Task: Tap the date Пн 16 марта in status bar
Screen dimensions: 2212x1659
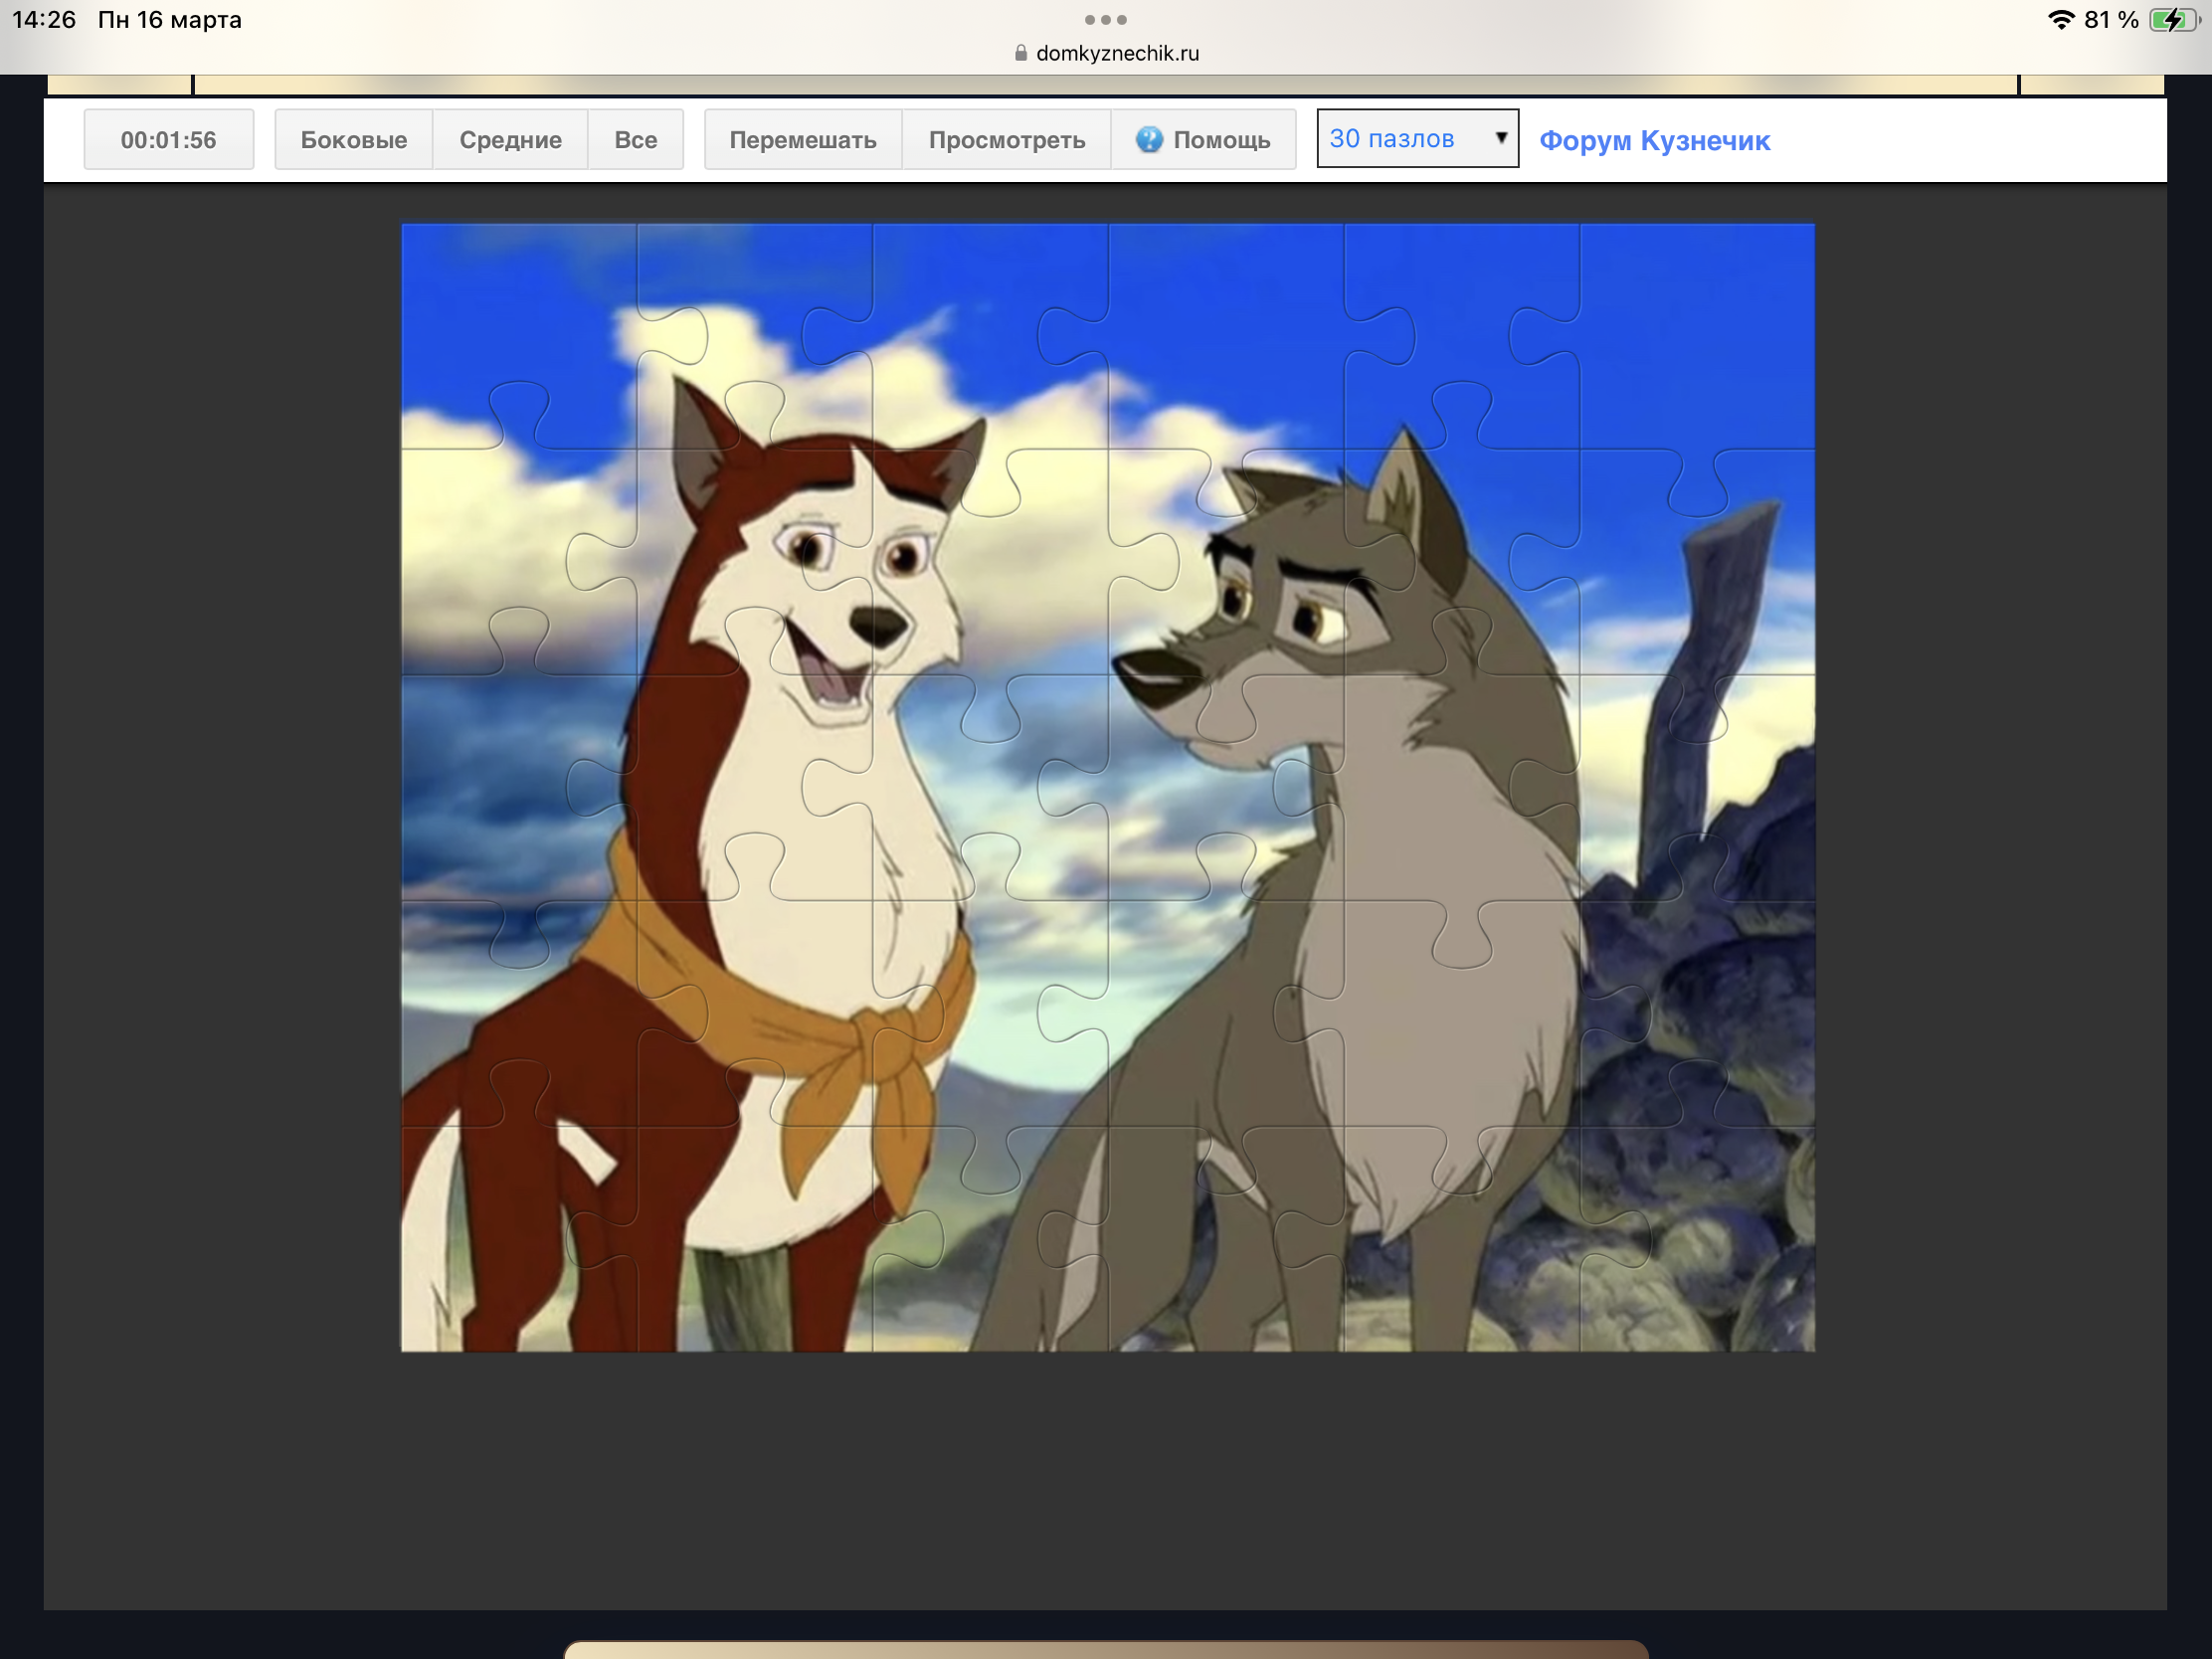Action: pos(169,20)
